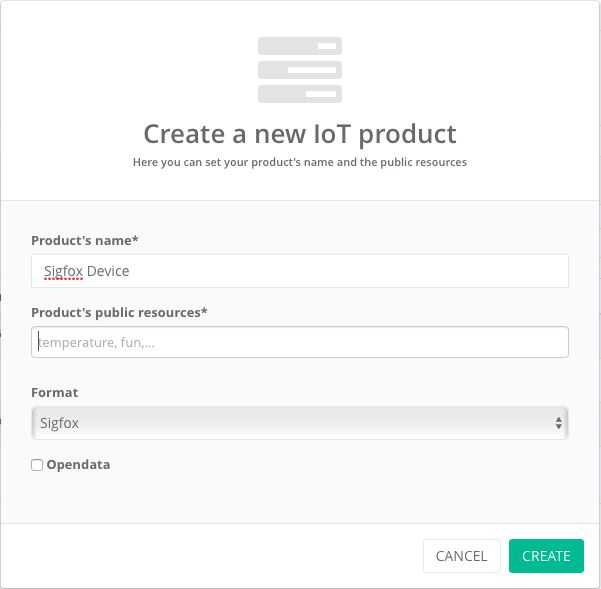The width and height of the screenshot is (601, 589).
Task: Click the Opendata label text
Action: tap(78, 465)
